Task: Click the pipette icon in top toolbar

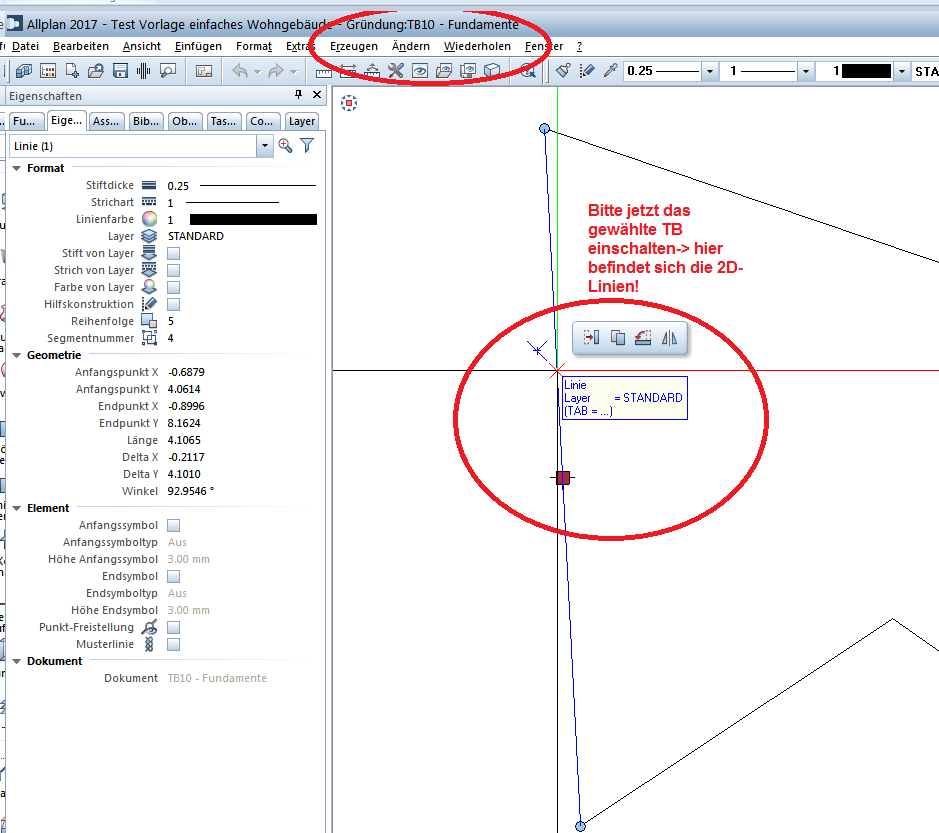Action: [x=608, y=71]
